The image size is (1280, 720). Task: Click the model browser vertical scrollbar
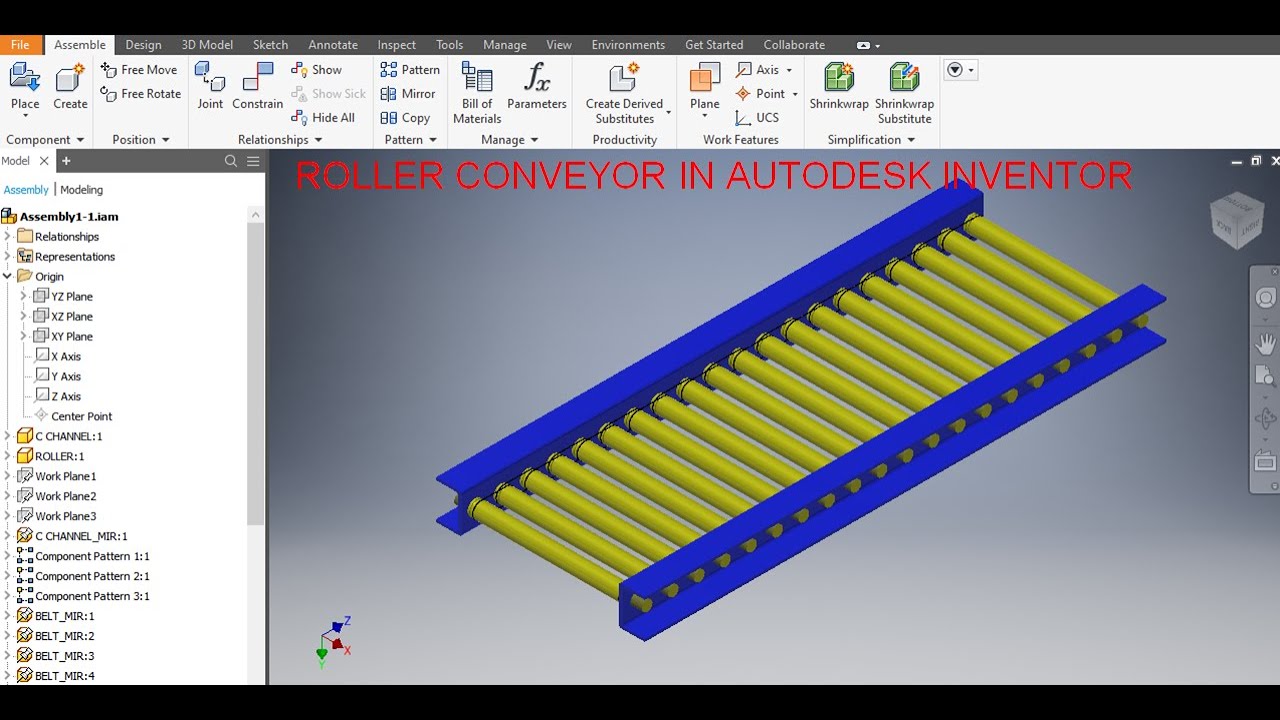click(256, 373)
